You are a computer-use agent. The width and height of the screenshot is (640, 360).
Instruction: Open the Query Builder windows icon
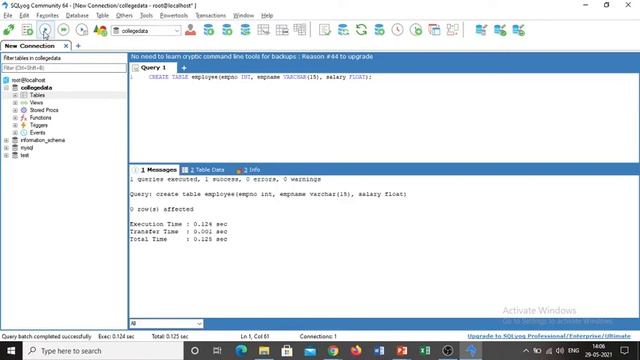[x=434, y=30]
